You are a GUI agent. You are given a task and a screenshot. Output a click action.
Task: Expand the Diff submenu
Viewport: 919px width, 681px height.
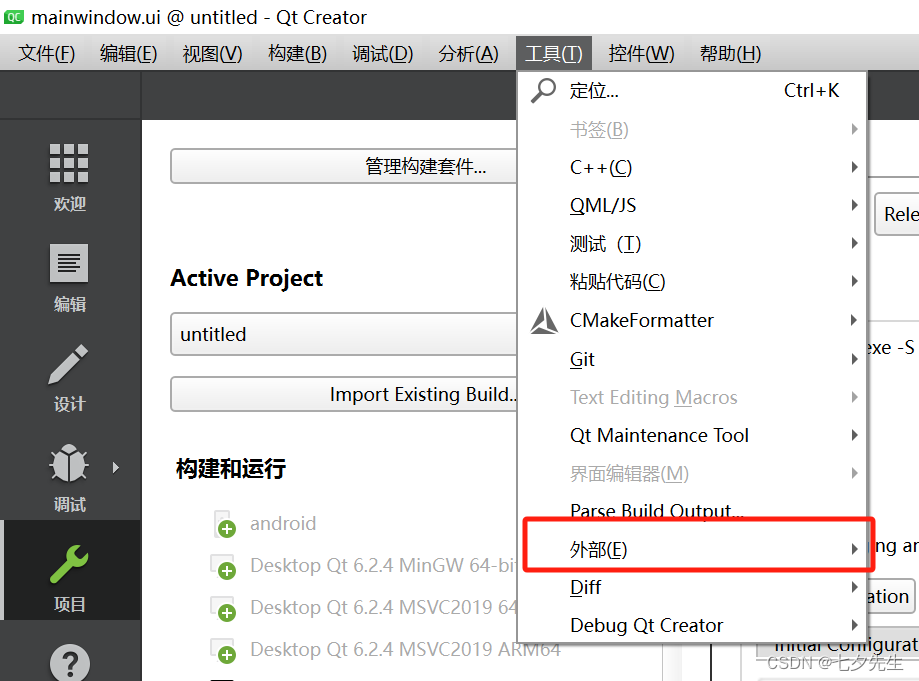(x=585, y=588)
